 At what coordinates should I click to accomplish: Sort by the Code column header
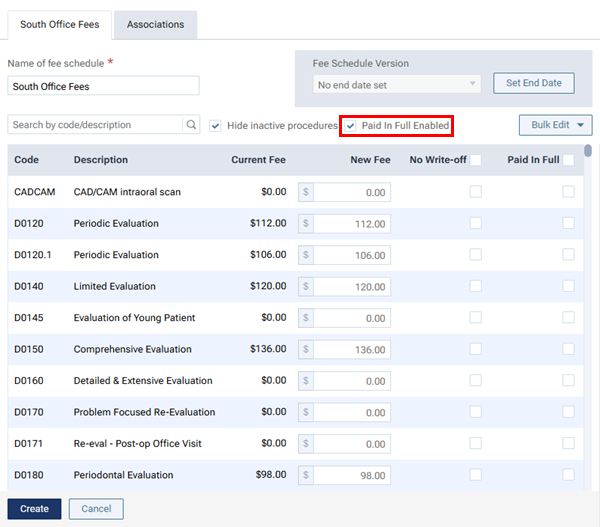click(x=27, y=160)
